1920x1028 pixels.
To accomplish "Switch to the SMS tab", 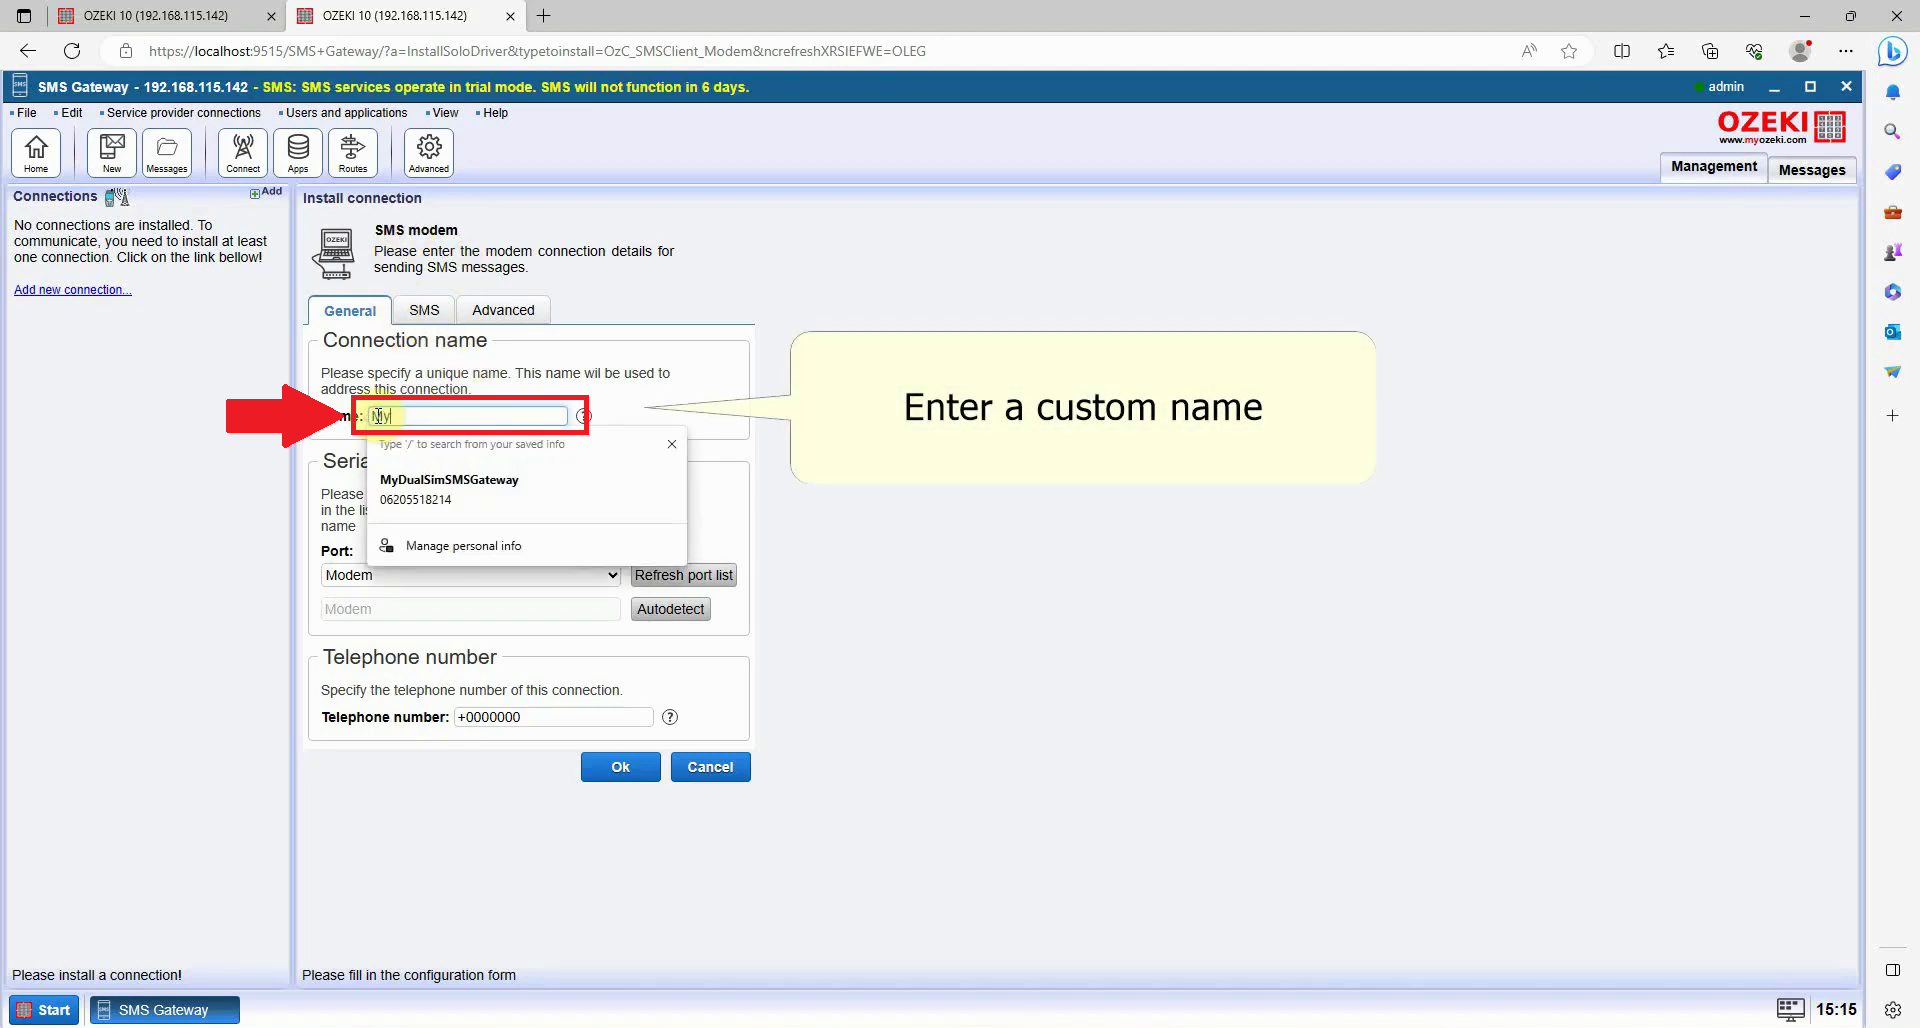I will tap(424, 310).
